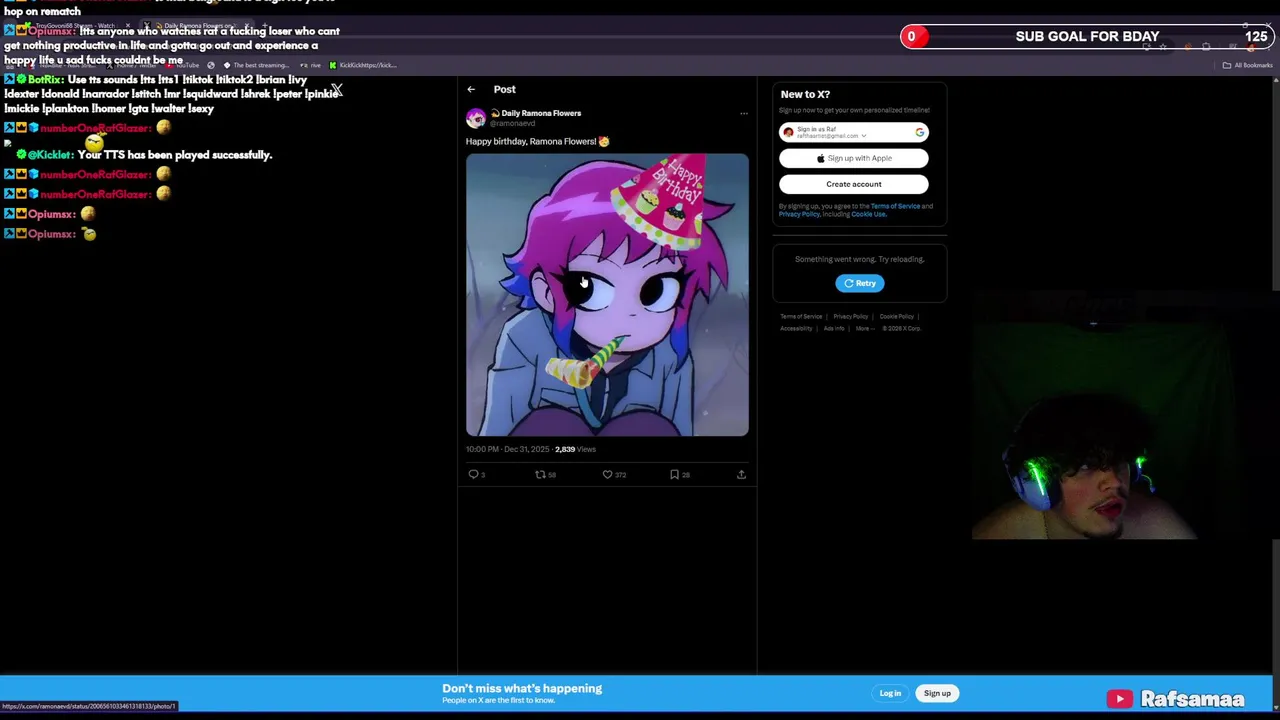1280x720 pixels.
Task: Open footer Privacy Policy link
Action: point(851,316)
